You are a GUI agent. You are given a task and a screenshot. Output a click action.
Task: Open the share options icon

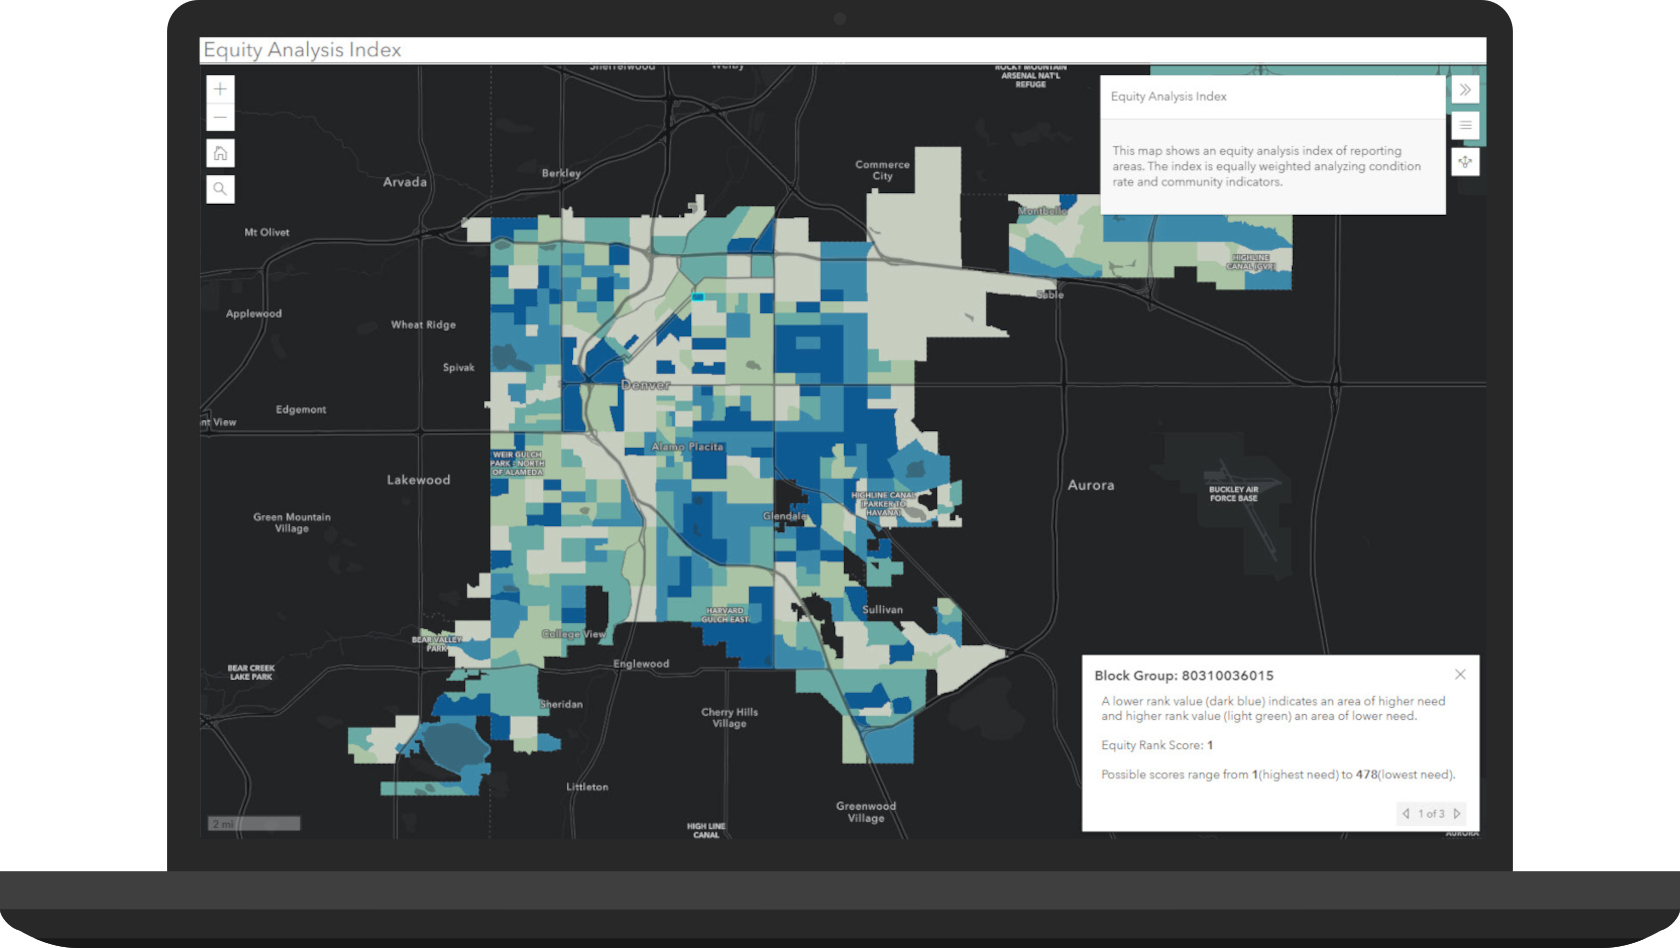click(x=1465, y=162)
